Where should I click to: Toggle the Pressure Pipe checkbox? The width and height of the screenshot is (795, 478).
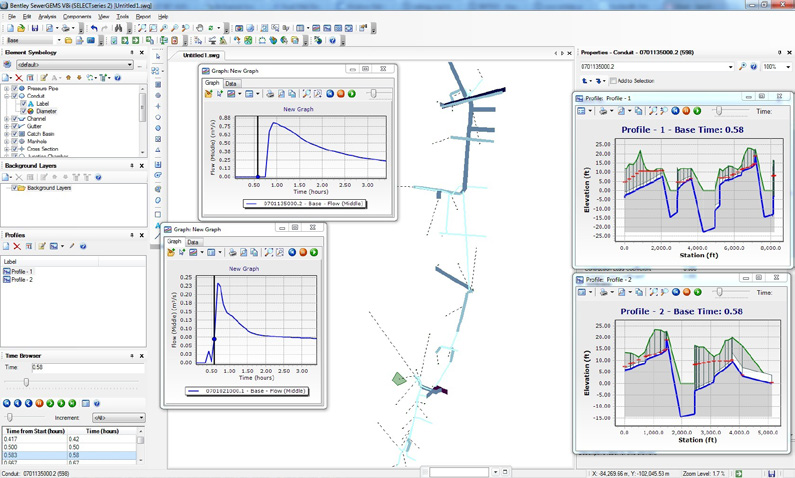pos(14,88)
